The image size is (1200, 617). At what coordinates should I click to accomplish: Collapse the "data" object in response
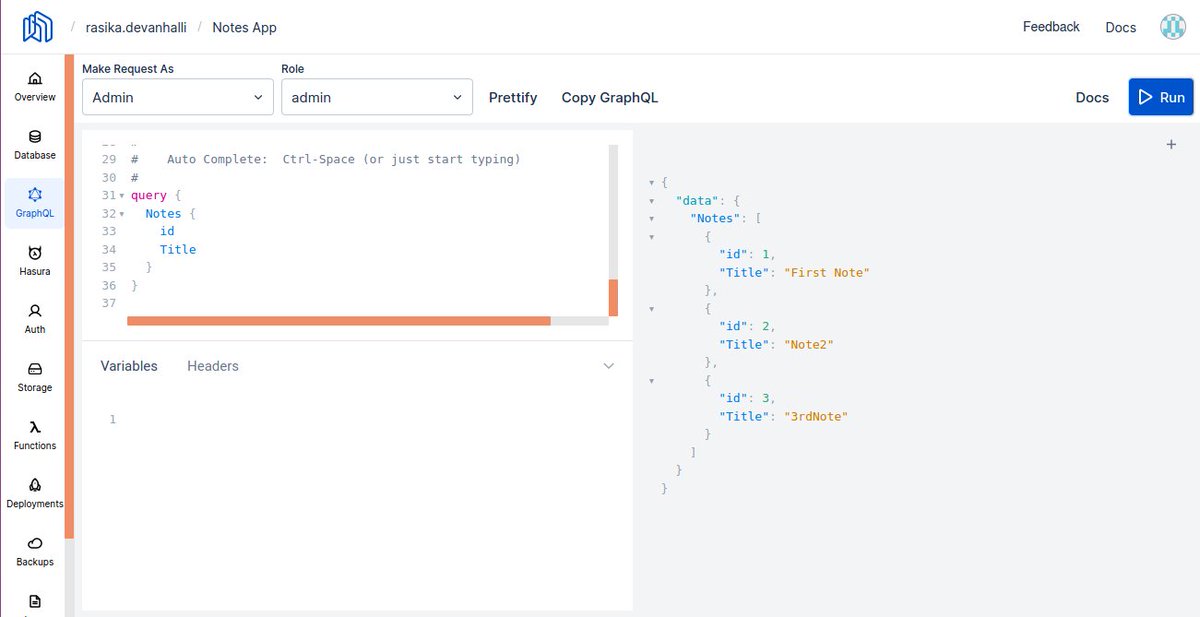(x=652, y=201)
